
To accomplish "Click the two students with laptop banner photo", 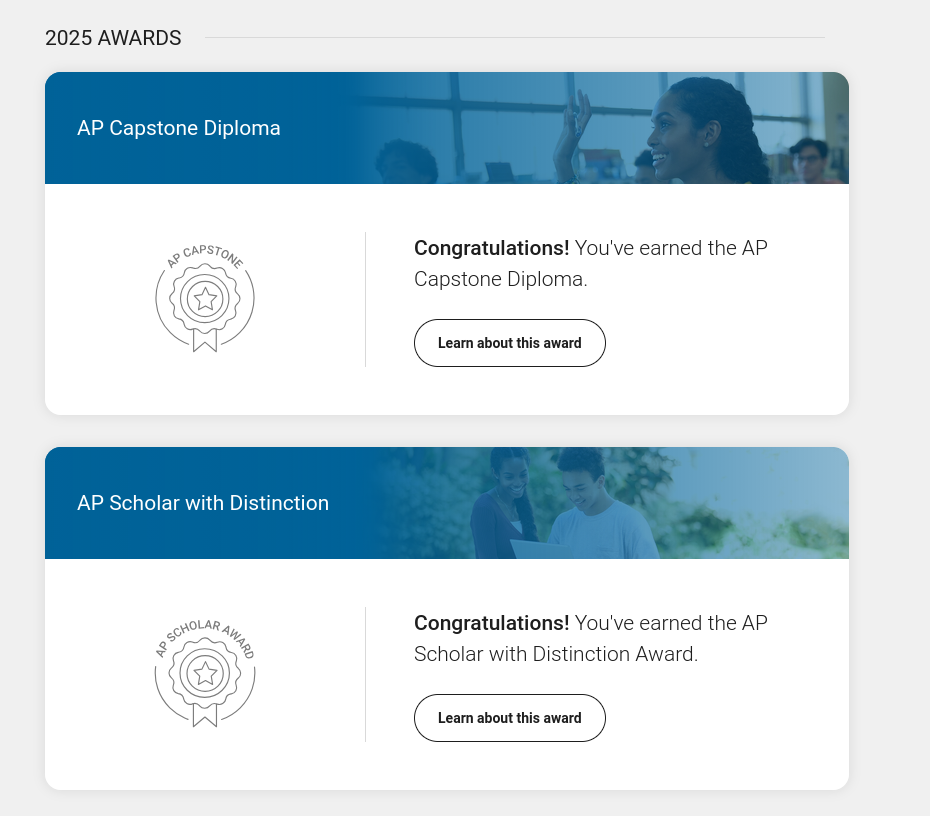I will [x=611, y=503].
